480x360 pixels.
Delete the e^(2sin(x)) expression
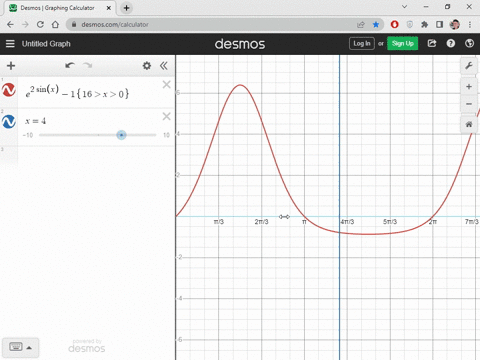pos(167,85)
